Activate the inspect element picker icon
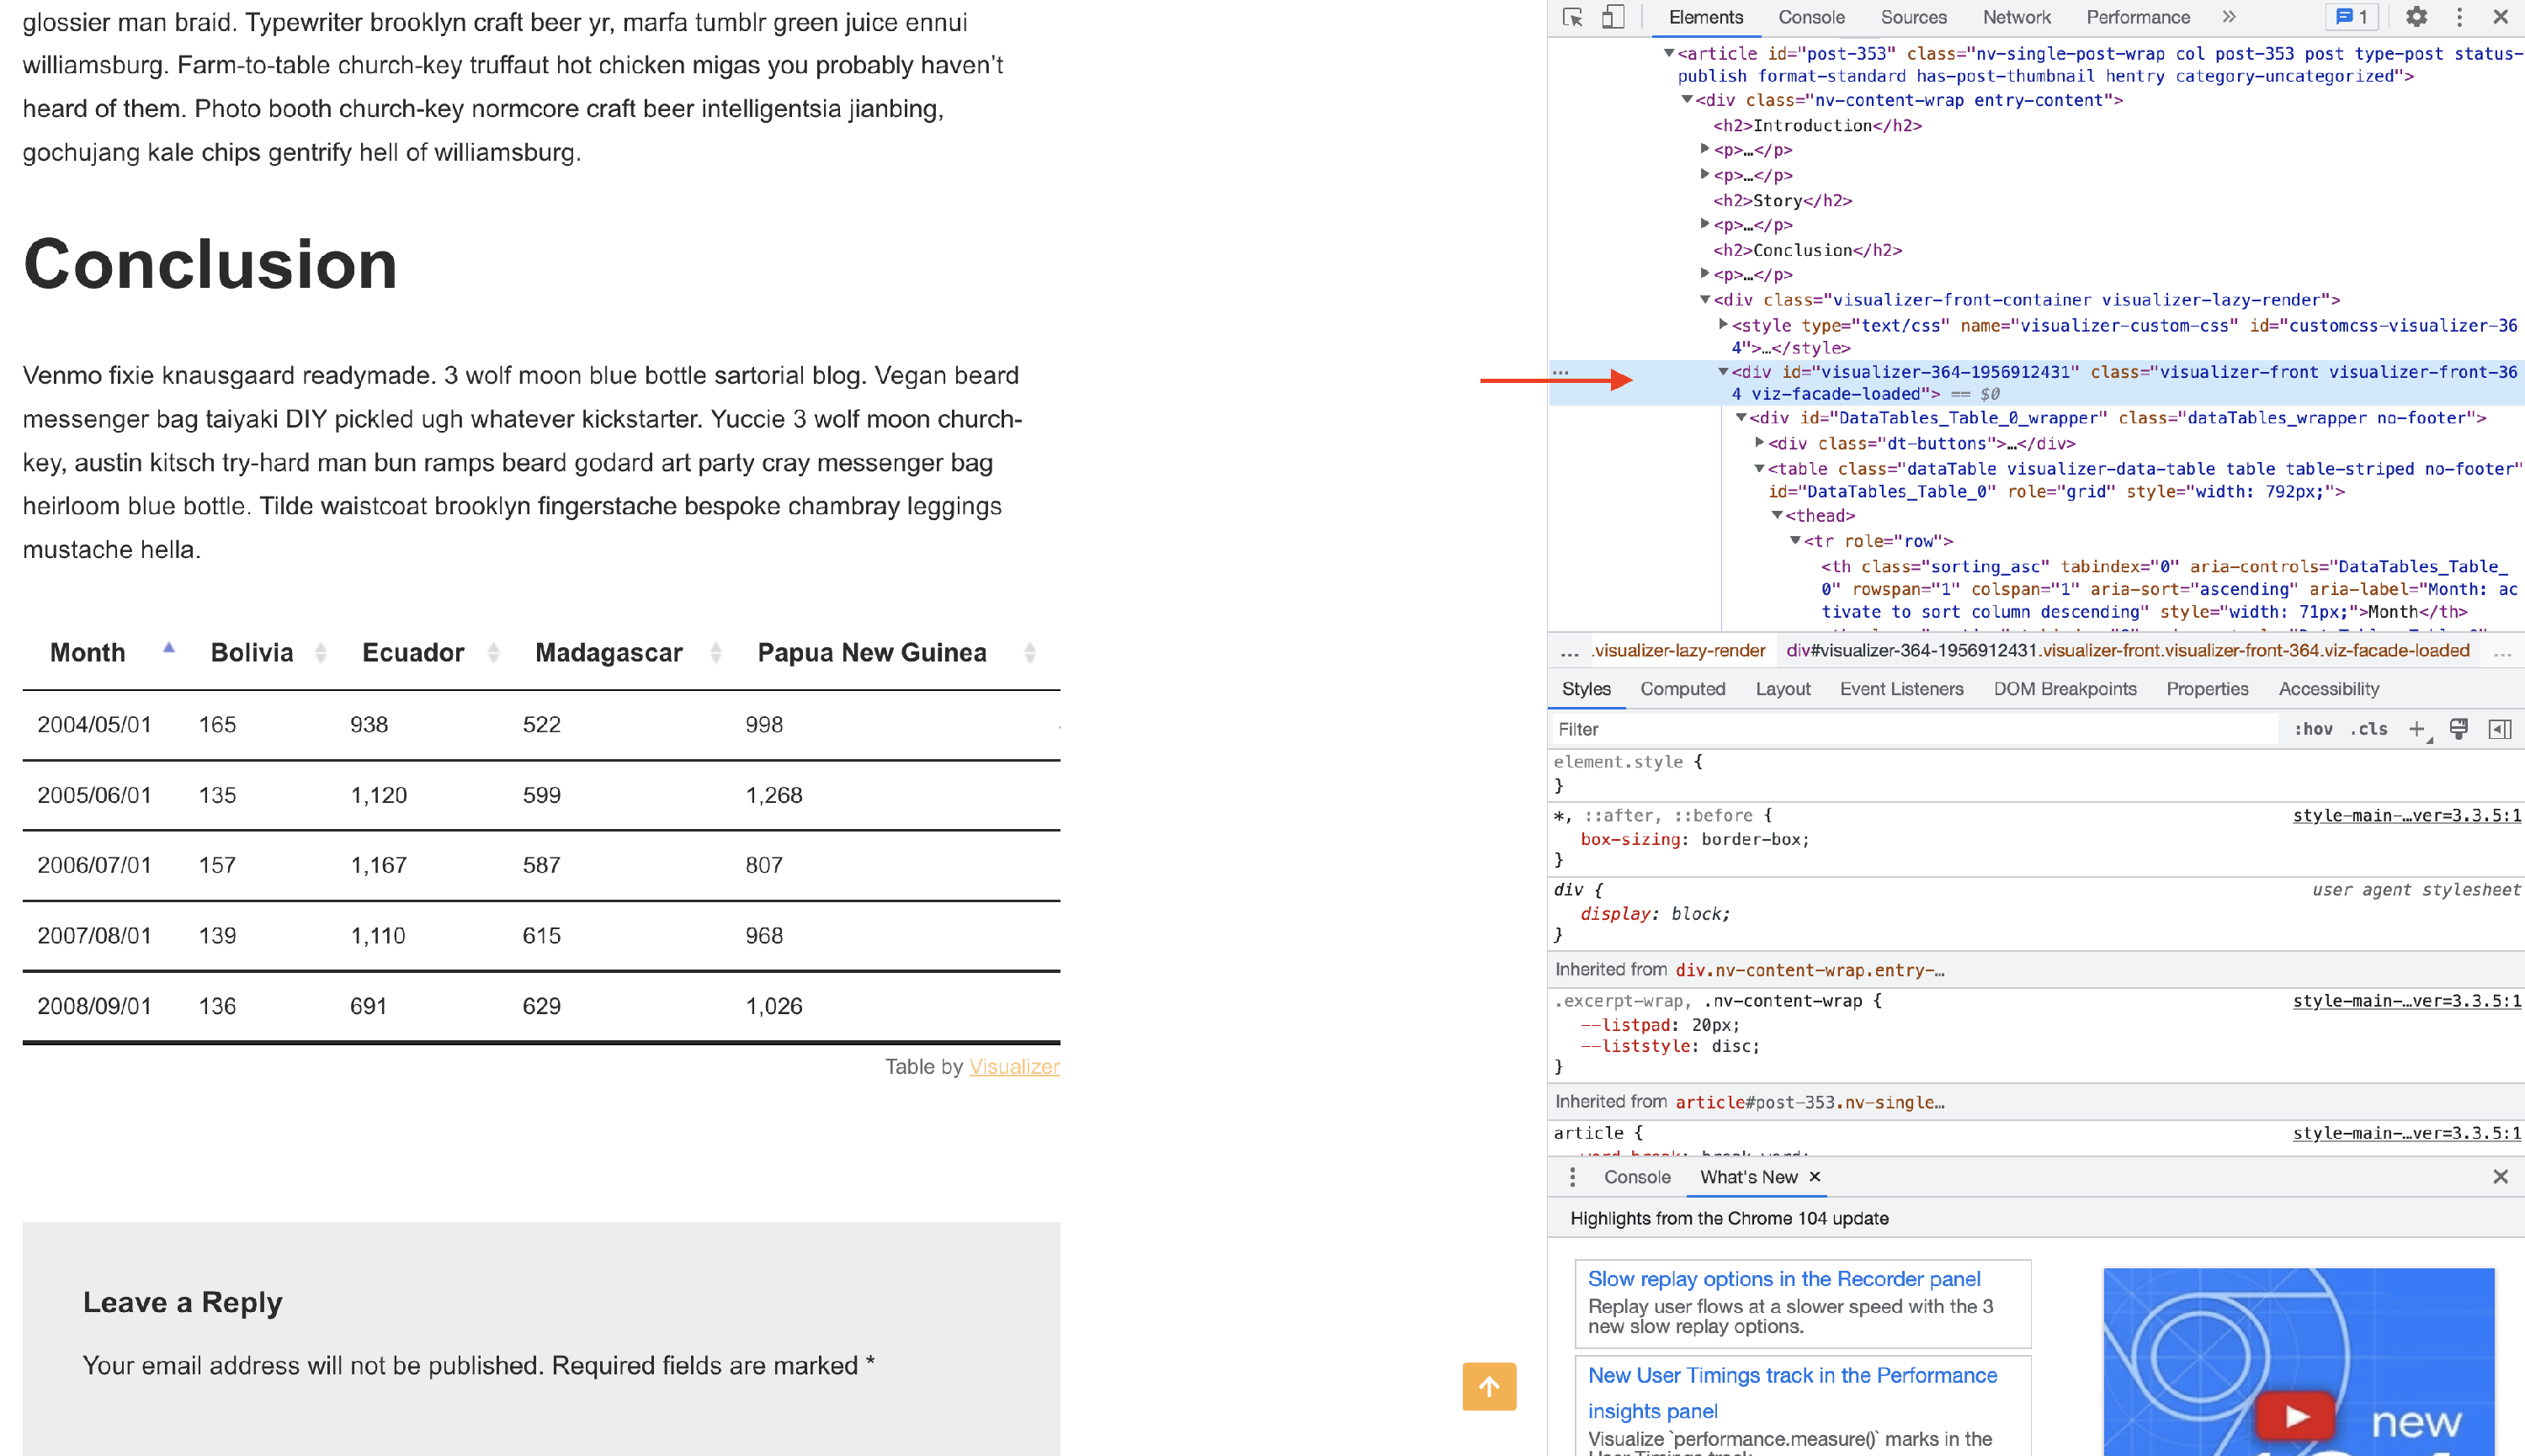 pos(1572,17)
